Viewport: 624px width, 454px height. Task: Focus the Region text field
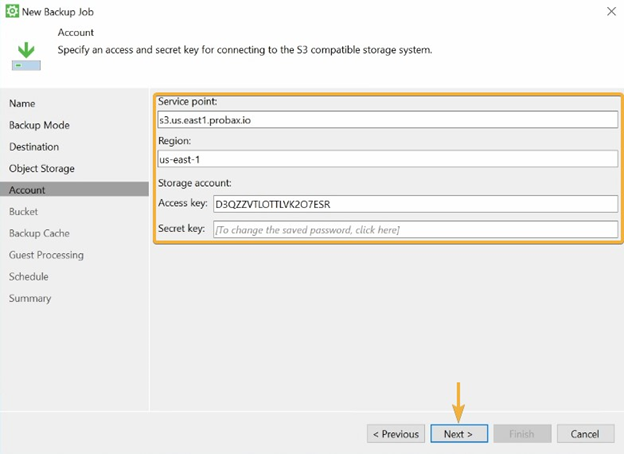coord(388,159)
